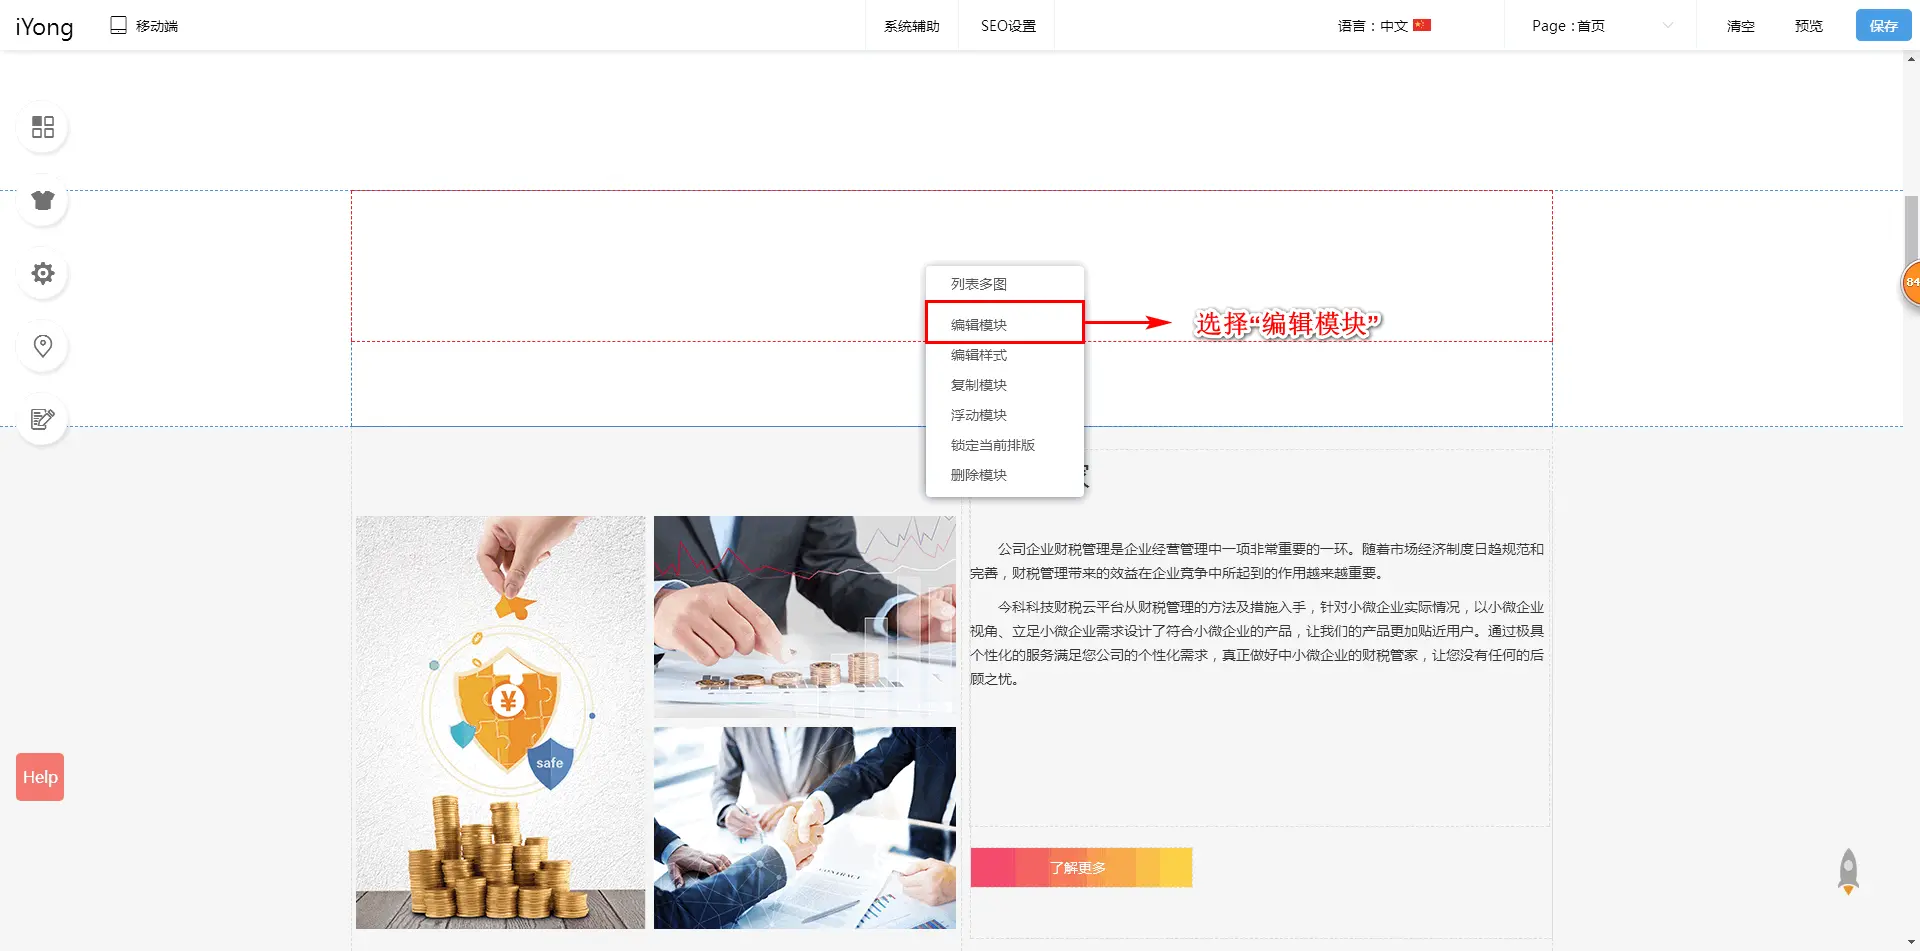Screen dimensions: 1920x951
Task: Expand the Page 首页 dropdown
Action: [x=1600, y=26]
